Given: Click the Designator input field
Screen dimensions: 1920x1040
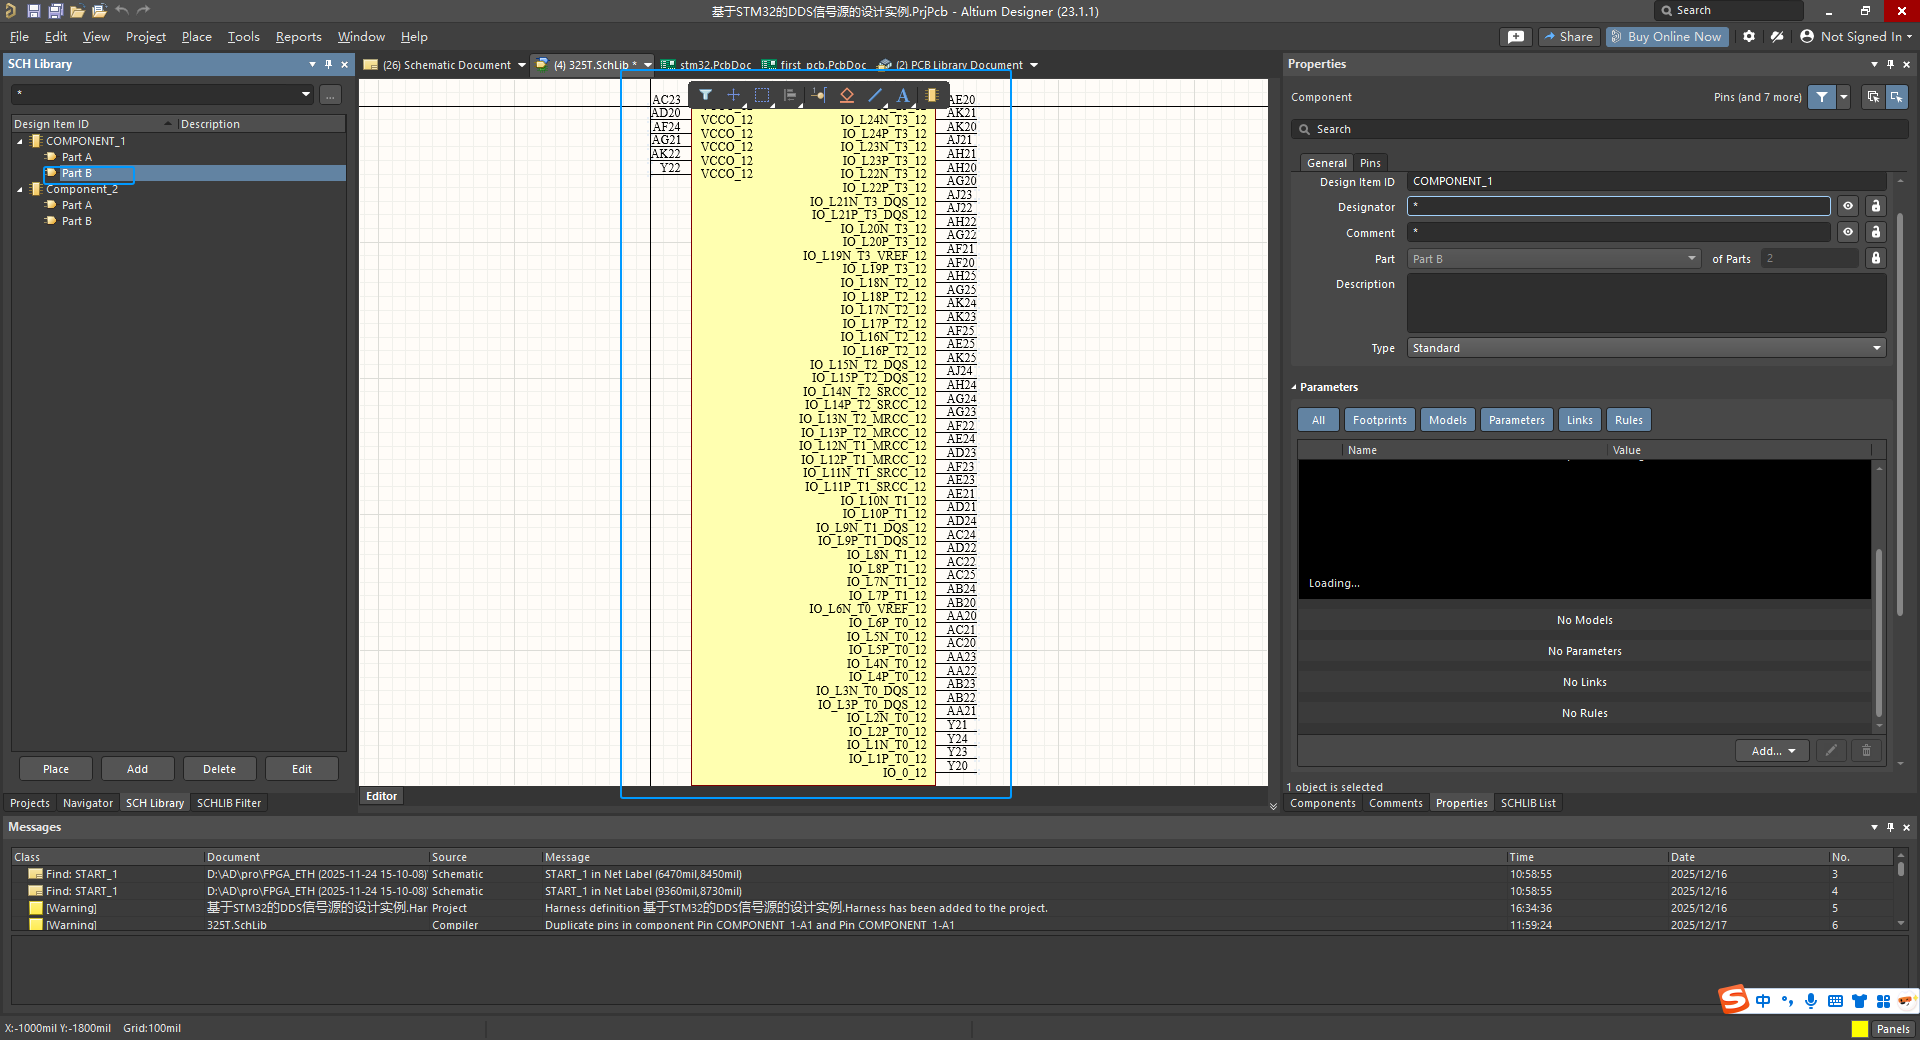Looking at the screenshot, I should (x=1619, y=206).
